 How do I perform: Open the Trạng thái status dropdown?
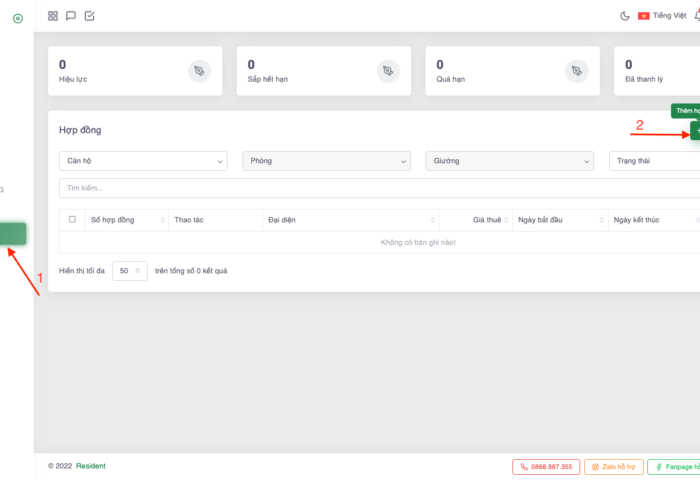tap(655, 161)
